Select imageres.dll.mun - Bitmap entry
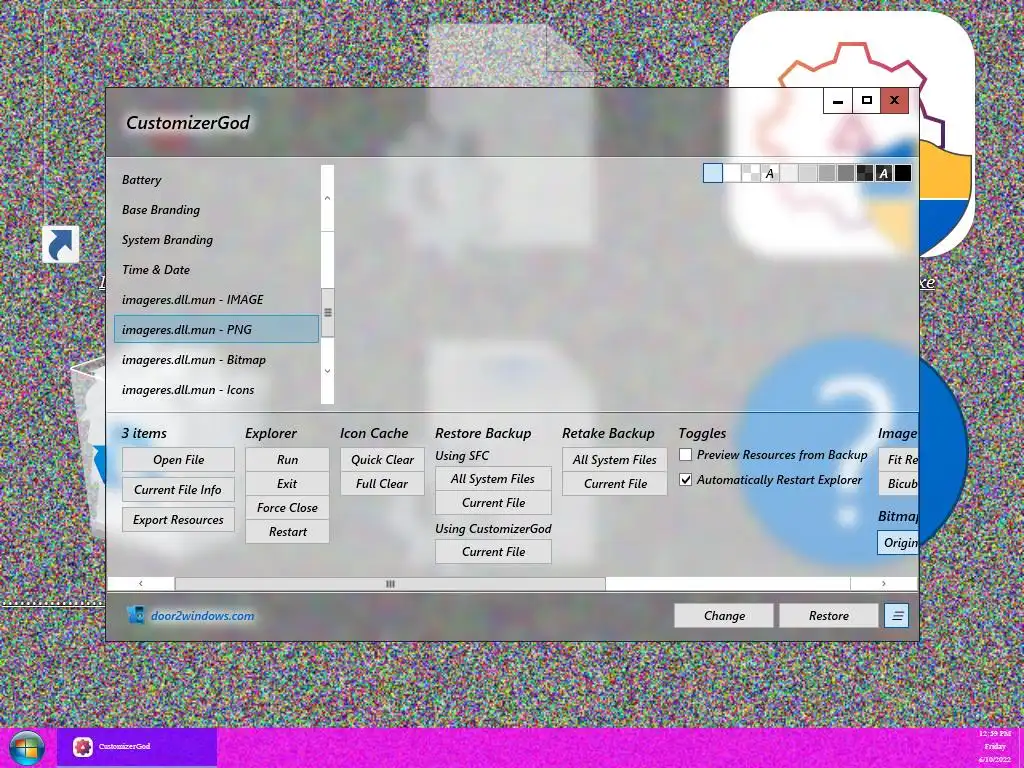1024x768 pixels. pyautogui.click(x=216, y=360)
